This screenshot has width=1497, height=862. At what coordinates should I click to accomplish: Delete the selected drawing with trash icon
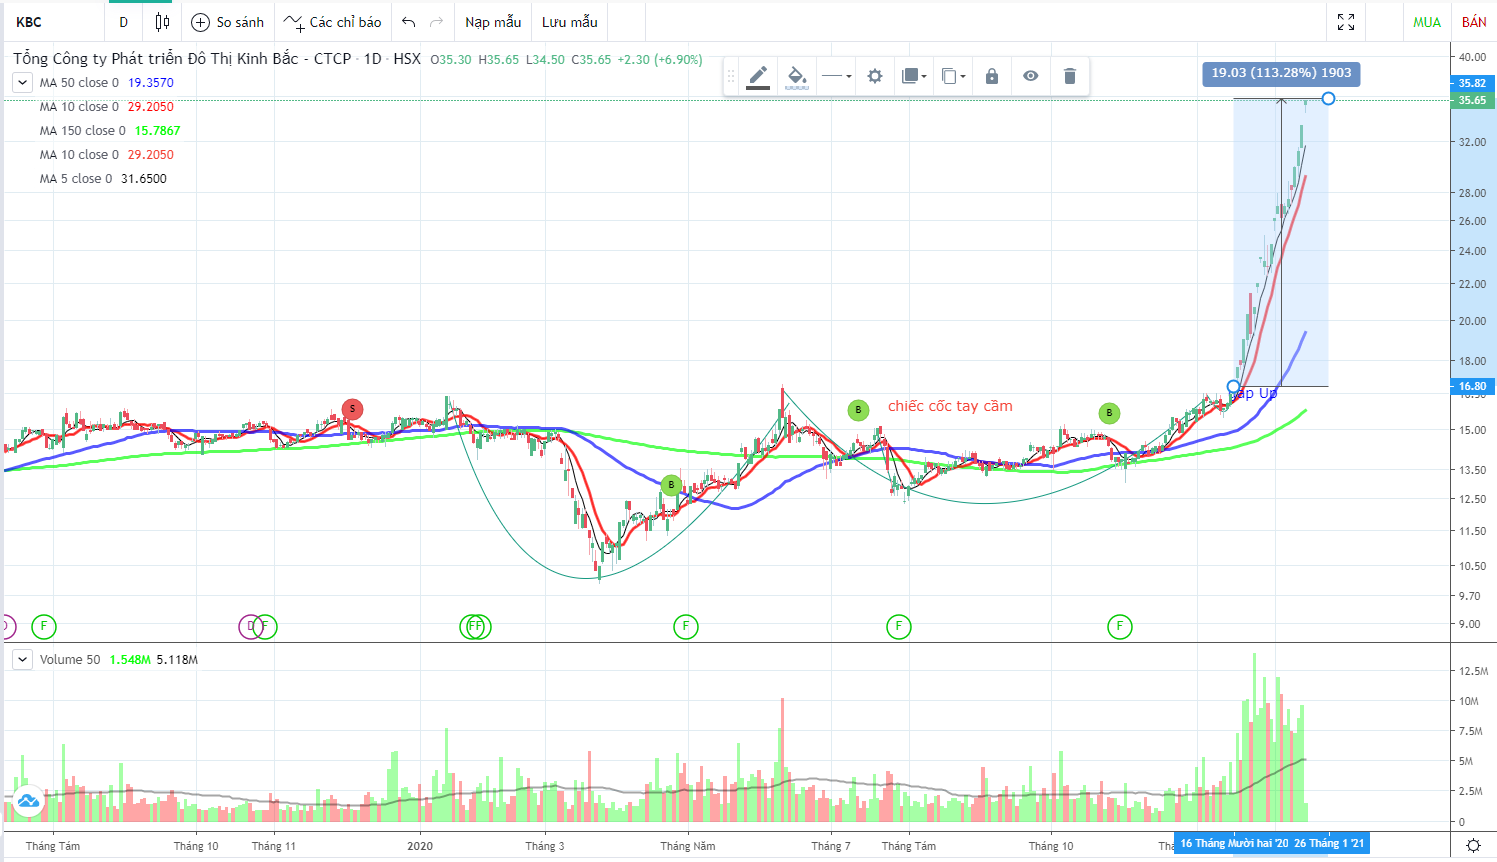click(1069, 76)
